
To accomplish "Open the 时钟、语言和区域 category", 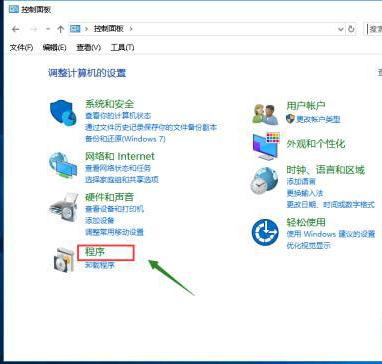I will 326,170.
